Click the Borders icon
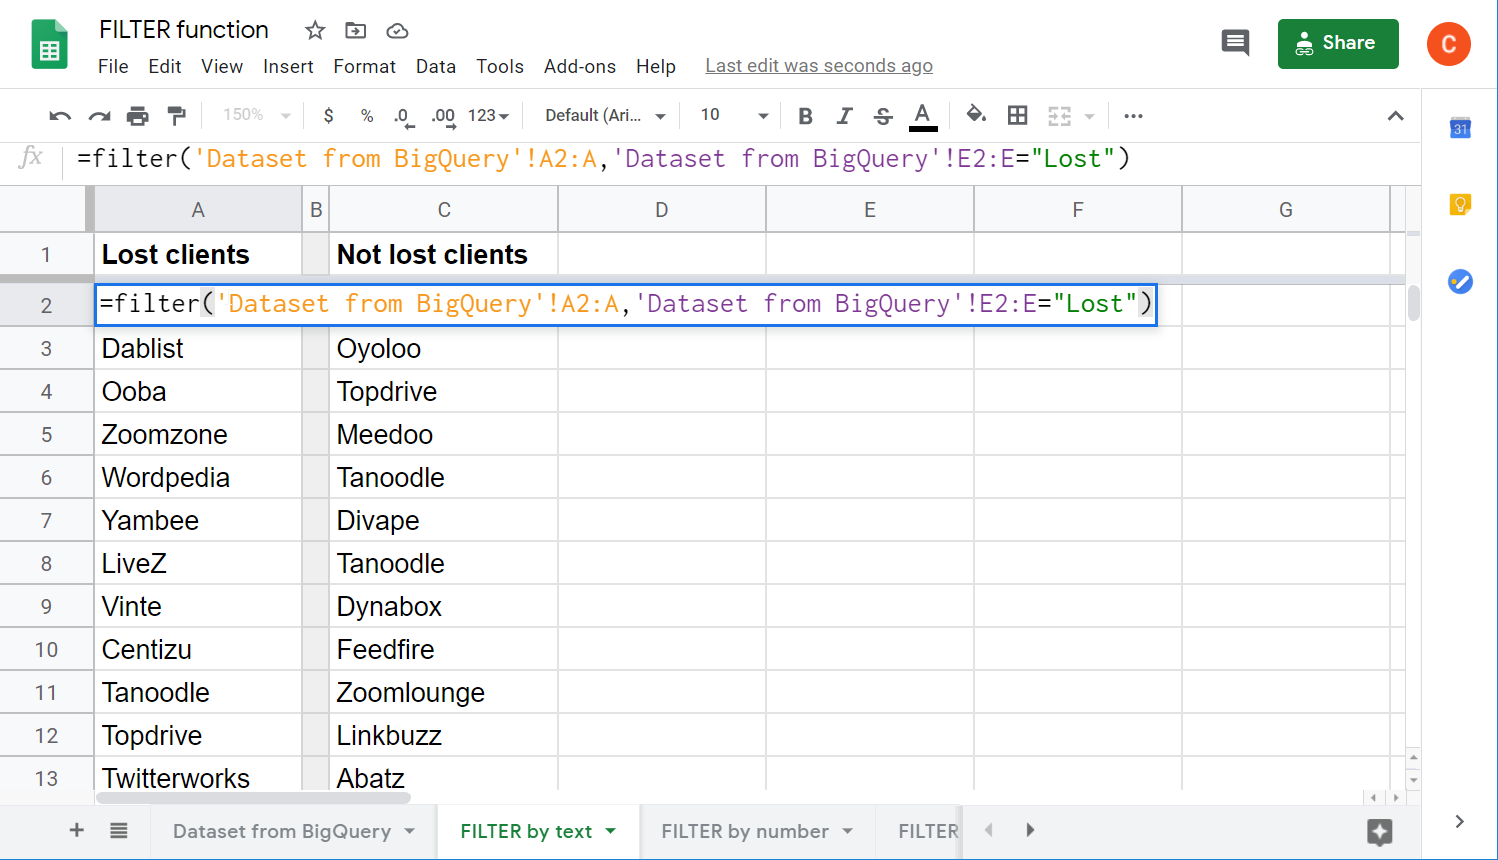 pyautogui.click(x=1018, y=115)
